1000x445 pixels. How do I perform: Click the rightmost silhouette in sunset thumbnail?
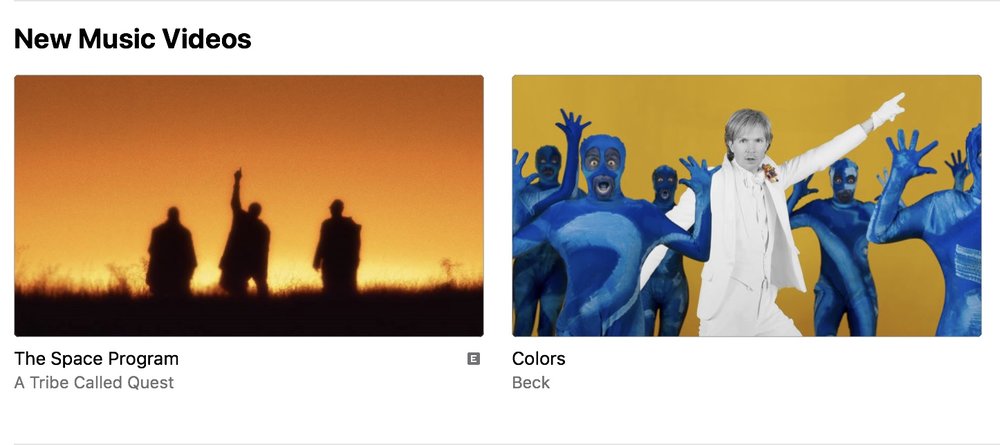337,247
